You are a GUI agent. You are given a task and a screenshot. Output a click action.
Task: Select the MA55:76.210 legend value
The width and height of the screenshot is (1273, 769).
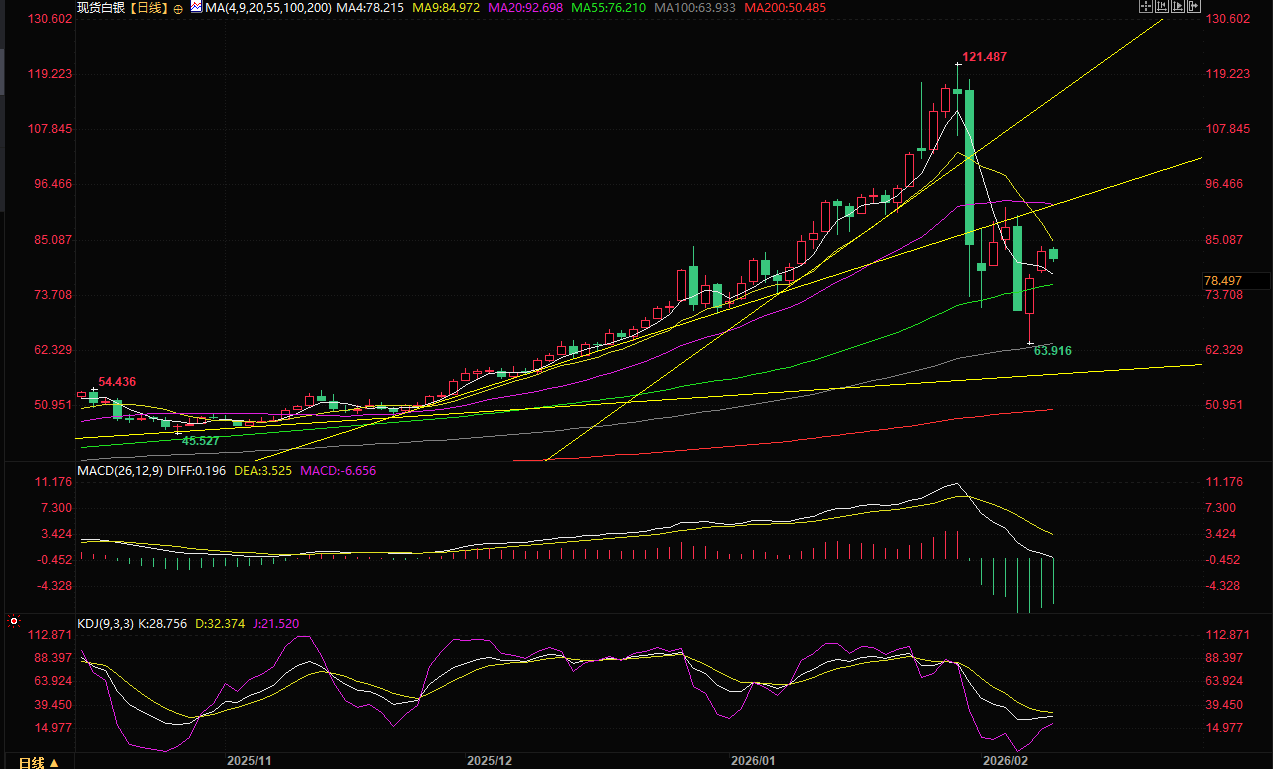tap(608, 8)
